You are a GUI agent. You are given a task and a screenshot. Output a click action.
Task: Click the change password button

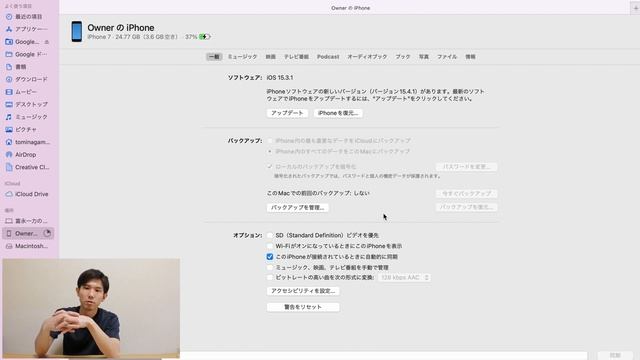coord(466,167)
